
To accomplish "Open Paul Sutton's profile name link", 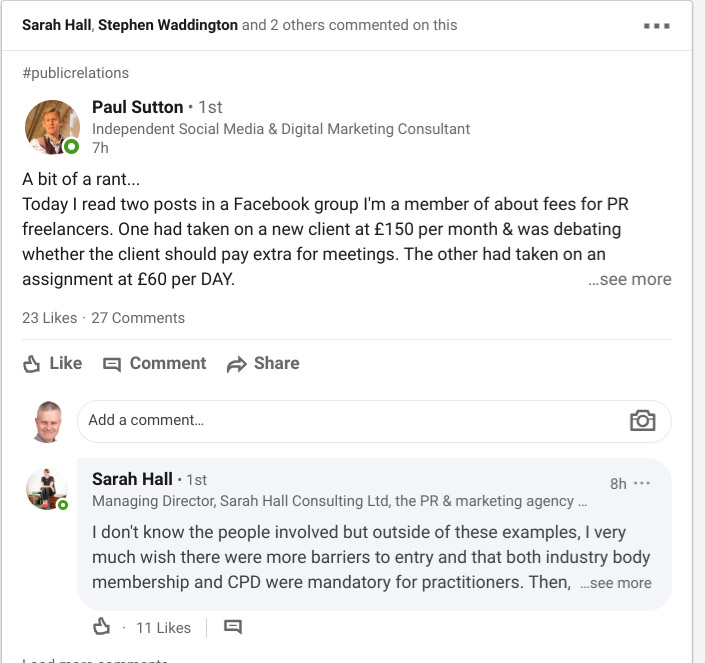I will [x=137, y=107].
